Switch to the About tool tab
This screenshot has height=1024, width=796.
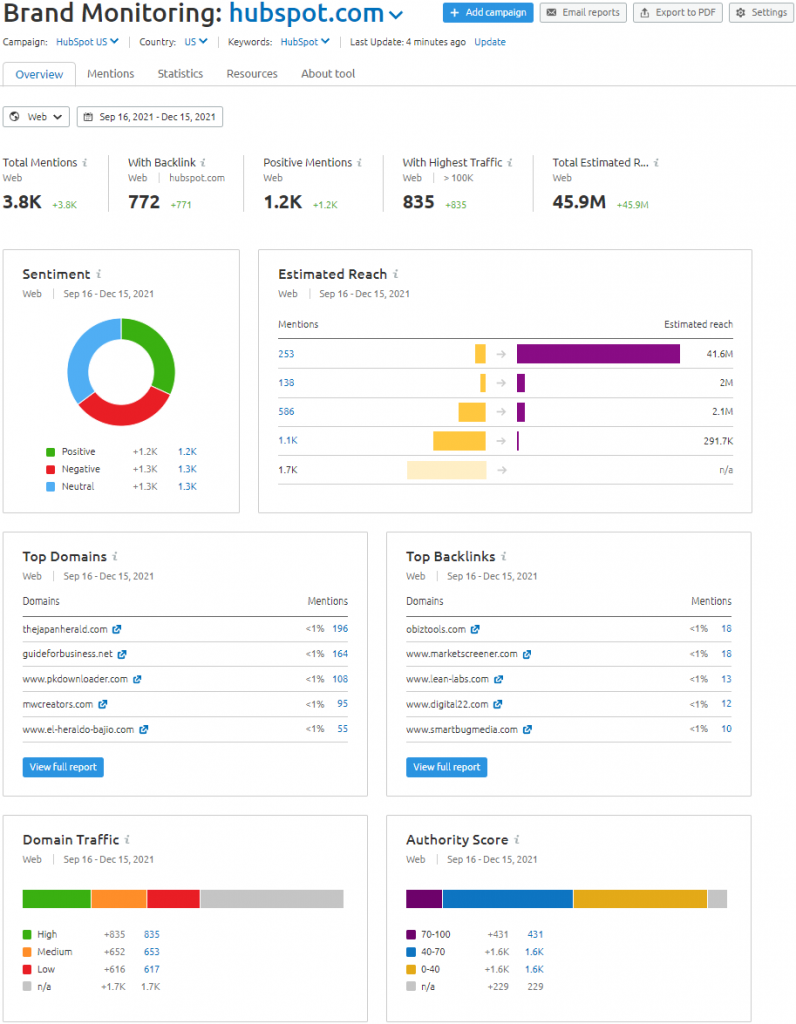pos(328,74)
